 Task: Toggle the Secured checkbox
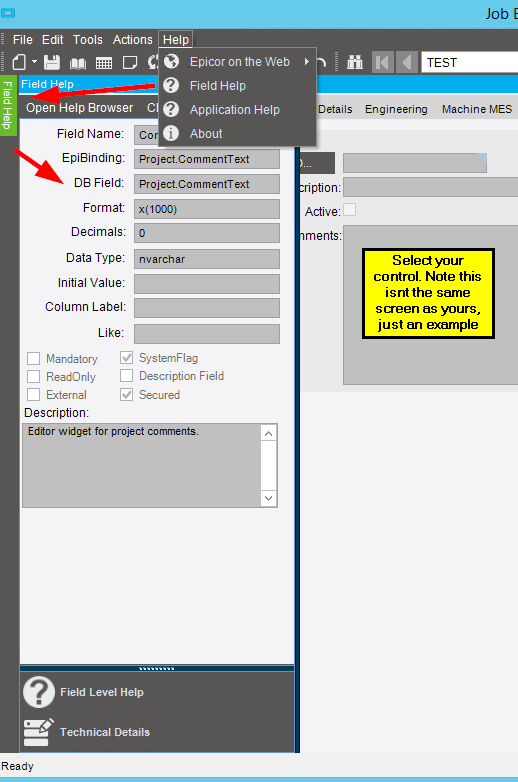point(127,394)
